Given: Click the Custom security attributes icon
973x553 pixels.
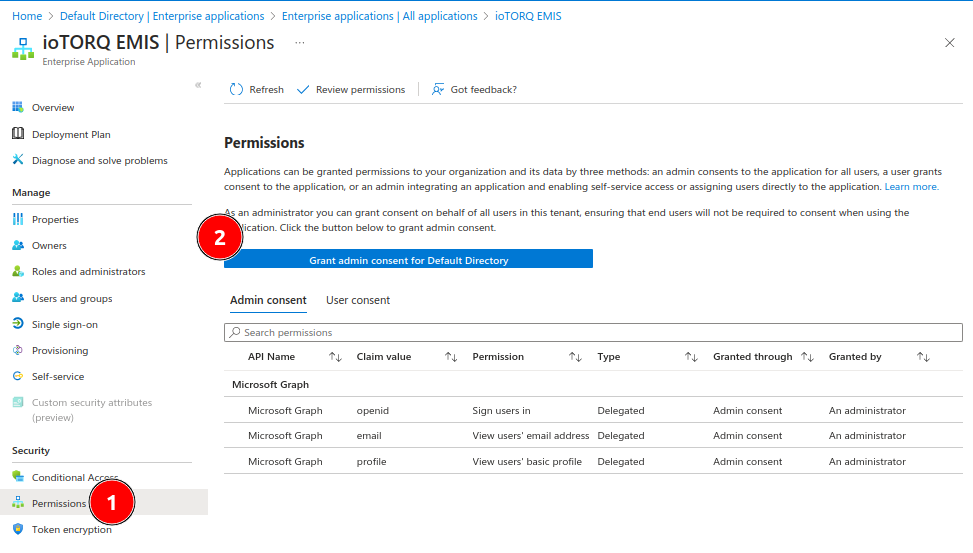Looking at the screenshot, I should pyautogui.click(x=18, y=402).
